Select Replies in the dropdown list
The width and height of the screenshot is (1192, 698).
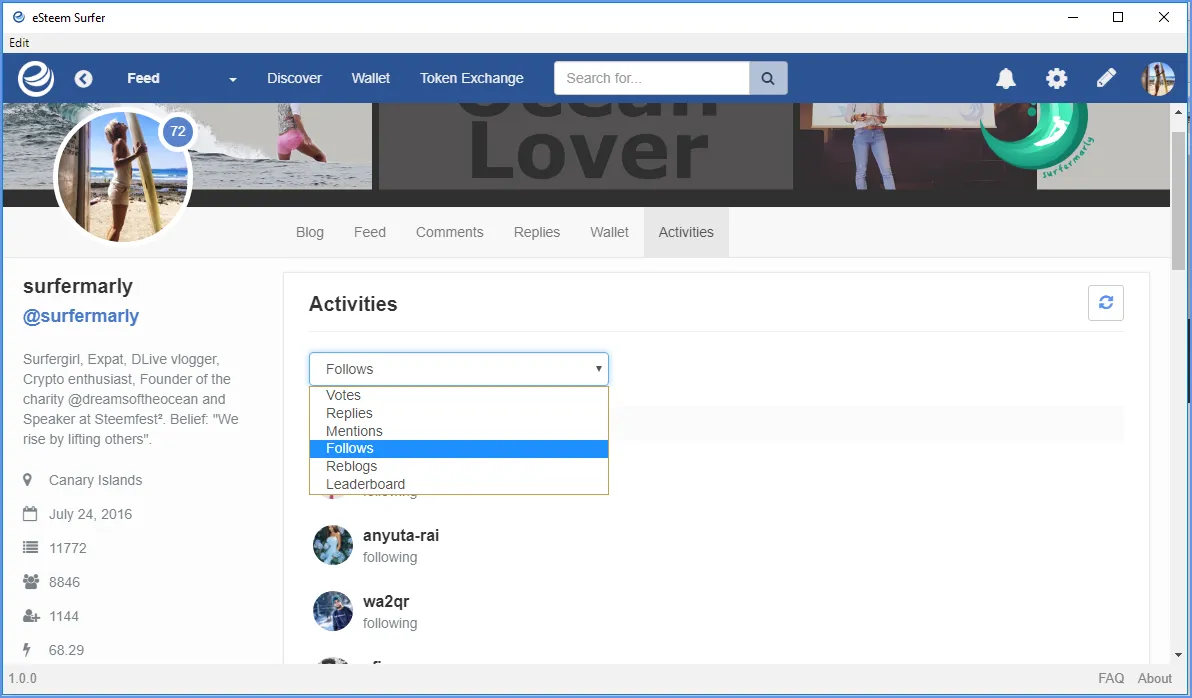458,413
